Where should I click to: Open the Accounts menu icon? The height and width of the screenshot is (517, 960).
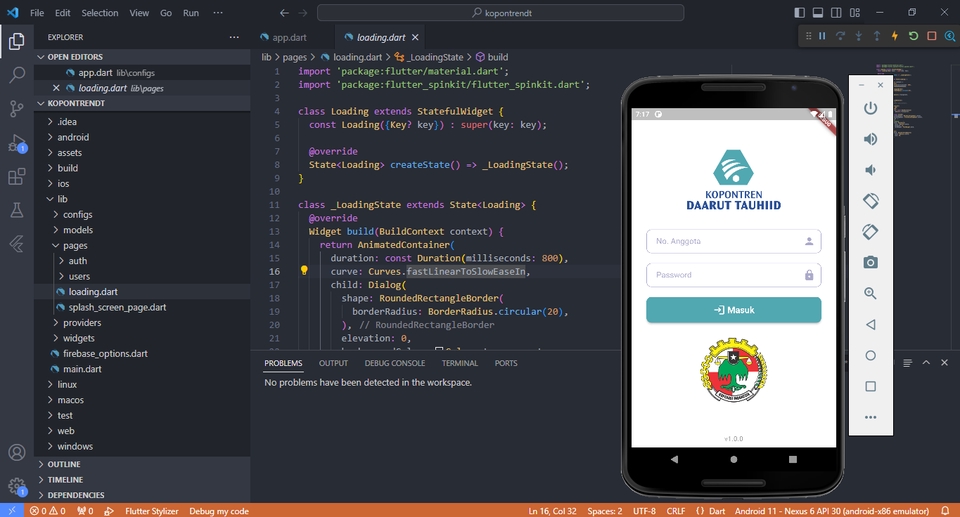point(17,453)
